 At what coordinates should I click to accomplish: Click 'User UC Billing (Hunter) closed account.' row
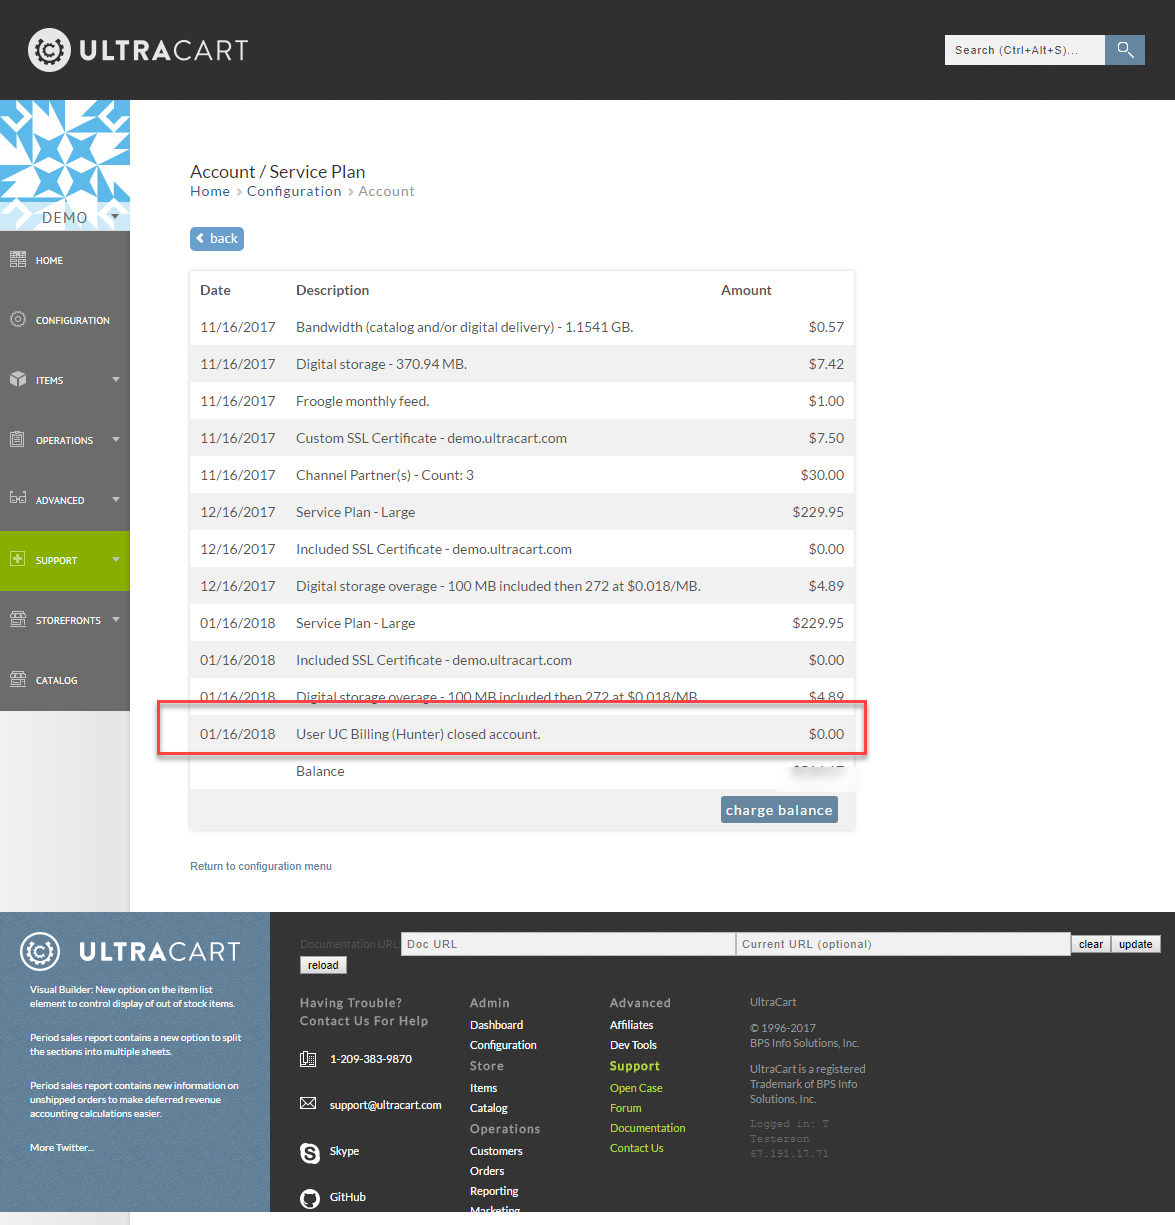[x=522, y=734]
